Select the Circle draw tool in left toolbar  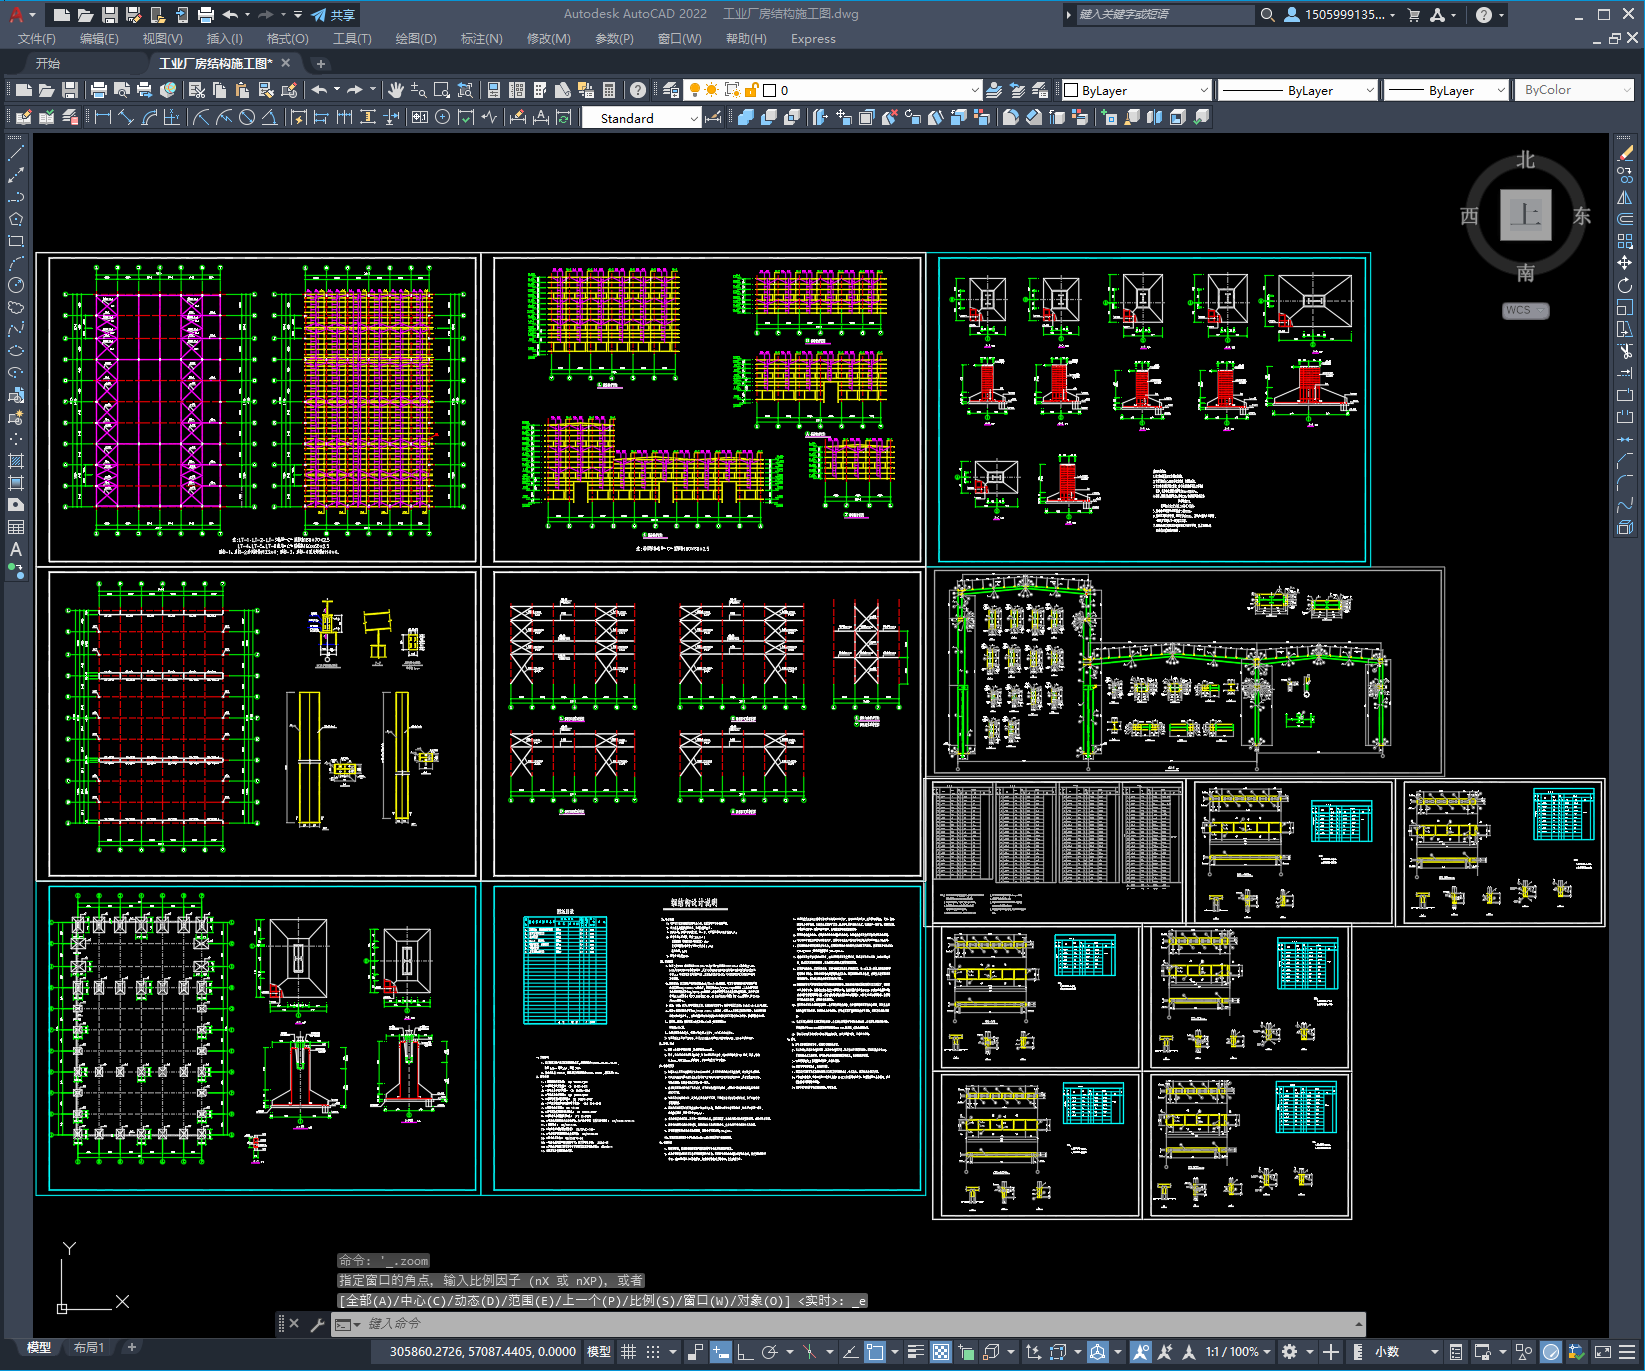coord(16,285)
